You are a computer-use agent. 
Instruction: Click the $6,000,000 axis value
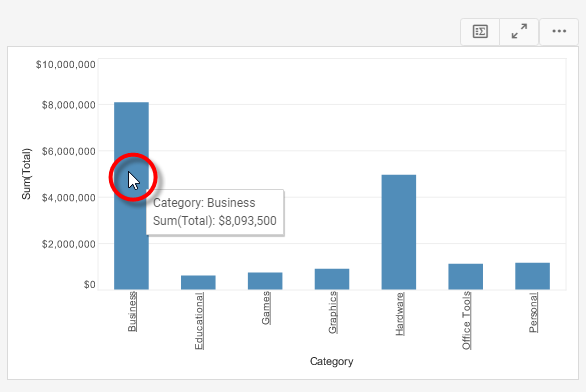[68, 151]
